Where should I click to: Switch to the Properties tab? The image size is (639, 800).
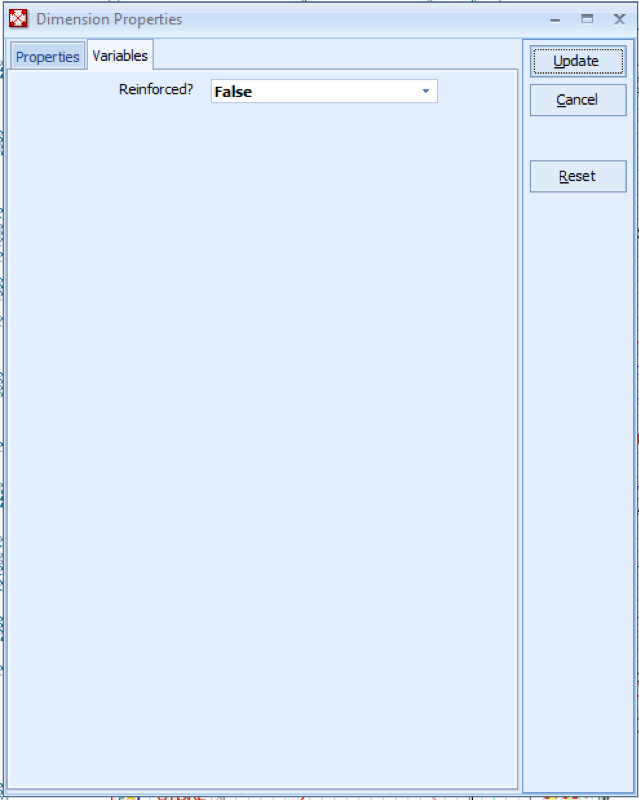(x=47, y=57)
